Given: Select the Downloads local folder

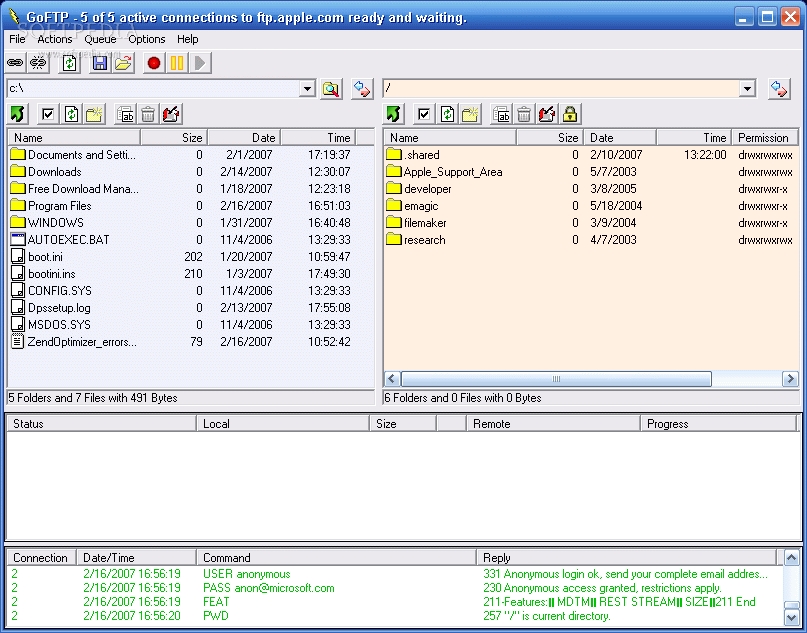Looking at the screenshot, I should click(55, 172).
